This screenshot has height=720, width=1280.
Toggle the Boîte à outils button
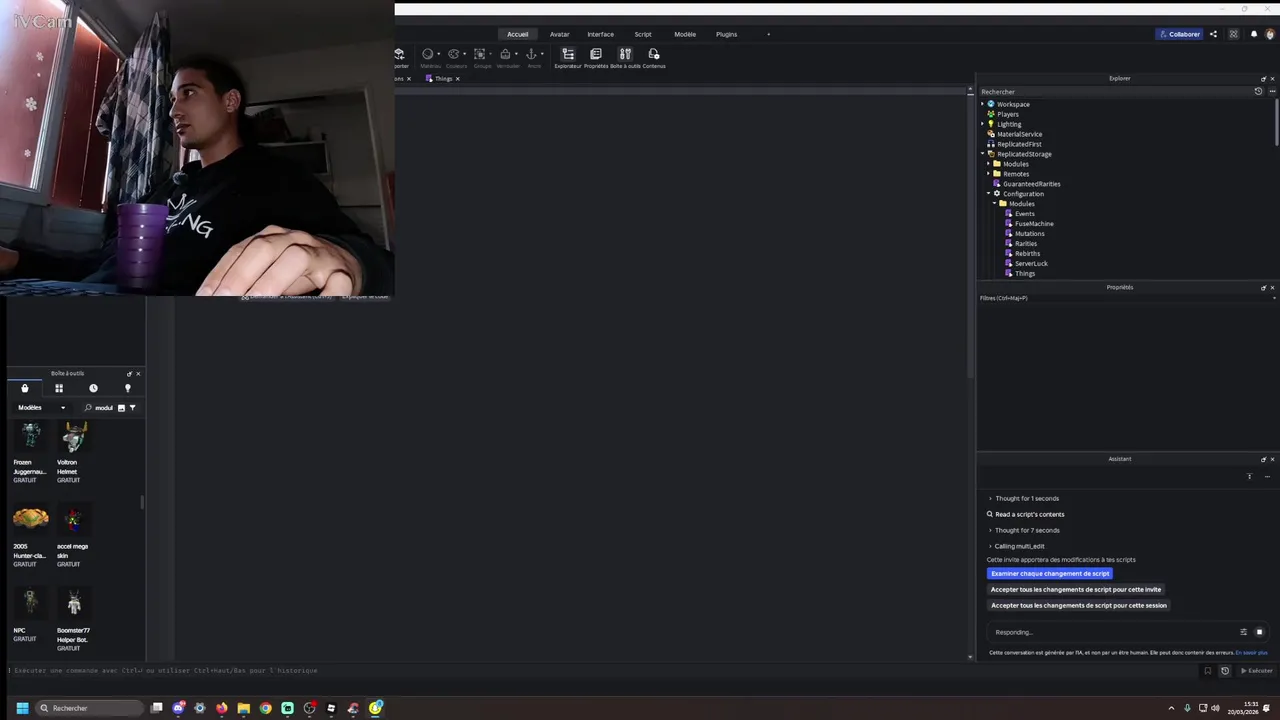pyautogui.click(x=625, y=57)
